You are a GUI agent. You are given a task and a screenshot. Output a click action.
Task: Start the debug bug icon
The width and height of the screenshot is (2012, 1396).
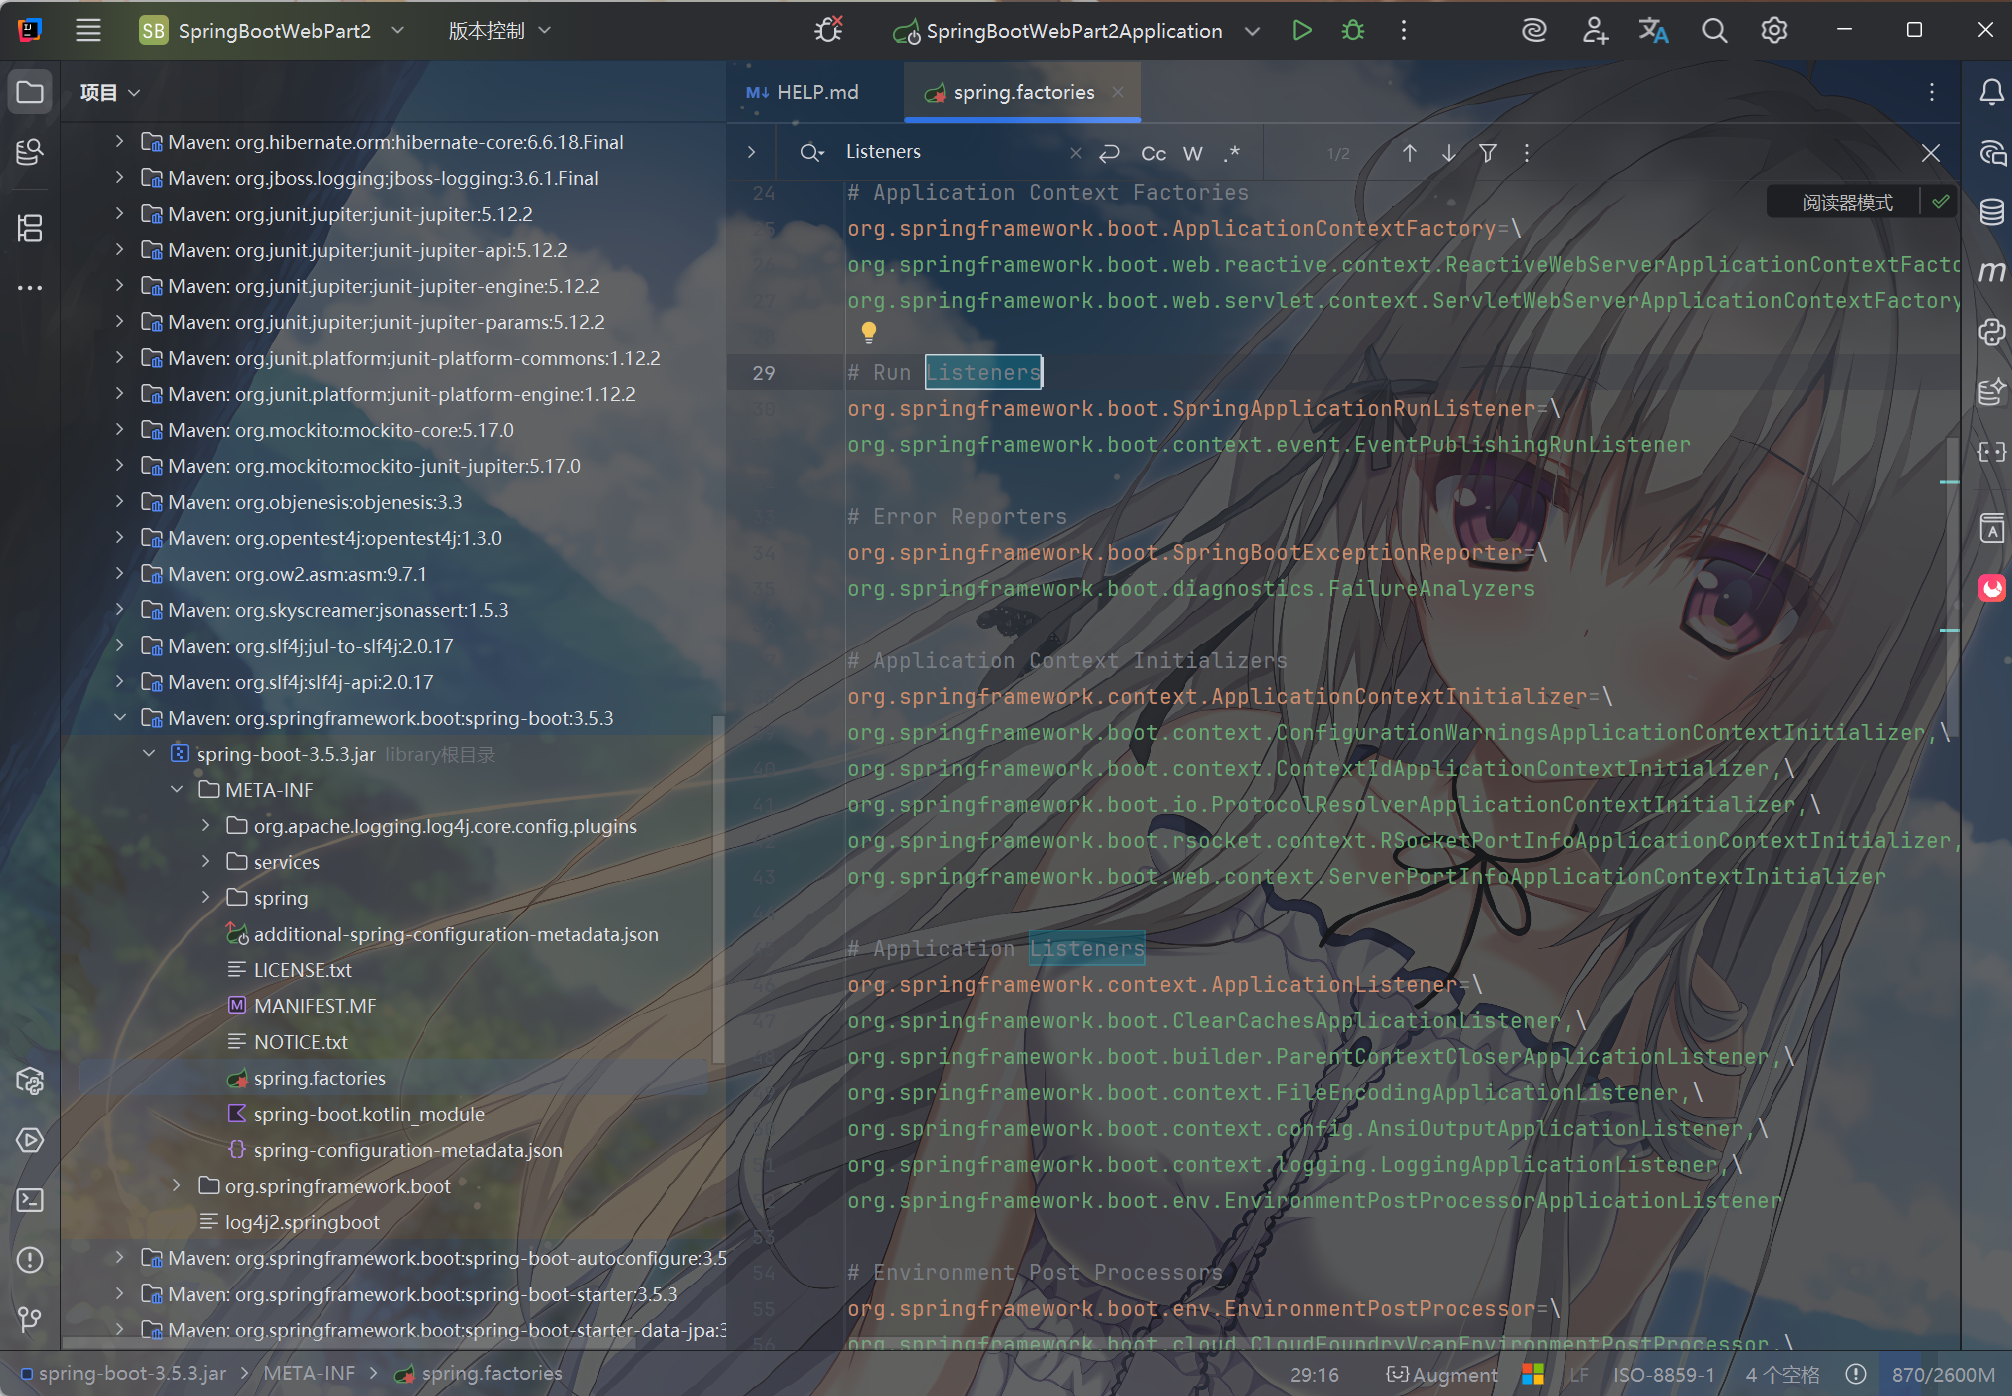[1352, 30]
